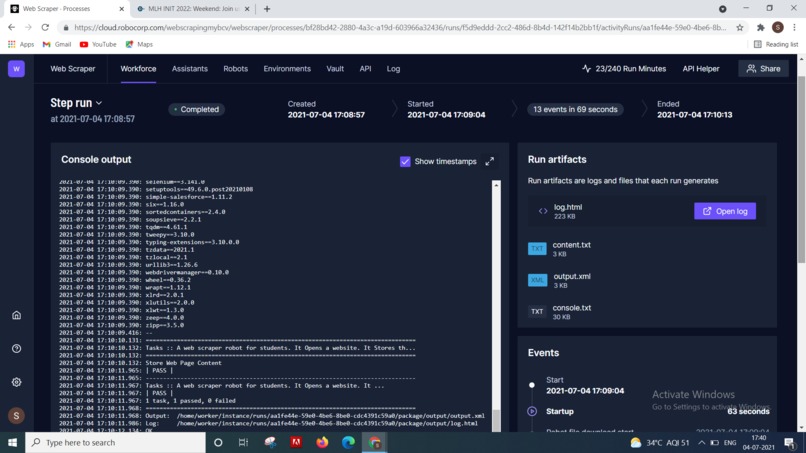Open the Robots tab
Image resolution: width=806 pixels, height=453 pixels.
[x=235, y=68]
